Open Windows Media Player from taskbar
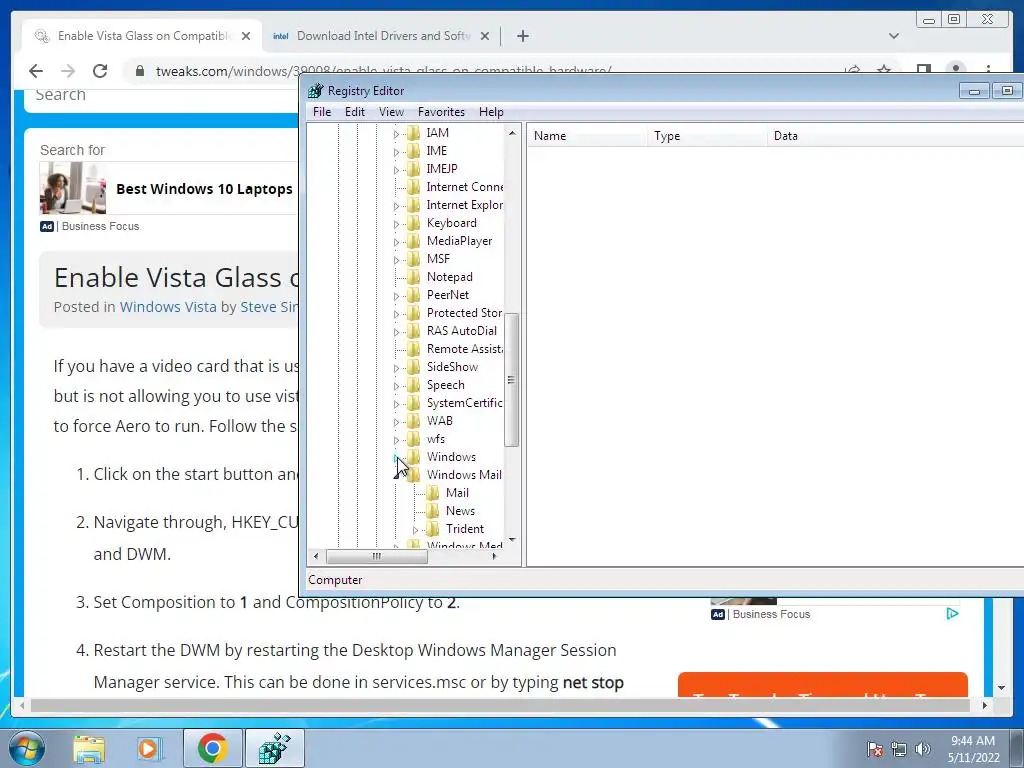This screenshot has width=1024, height=768. click(x=149, y=749)
